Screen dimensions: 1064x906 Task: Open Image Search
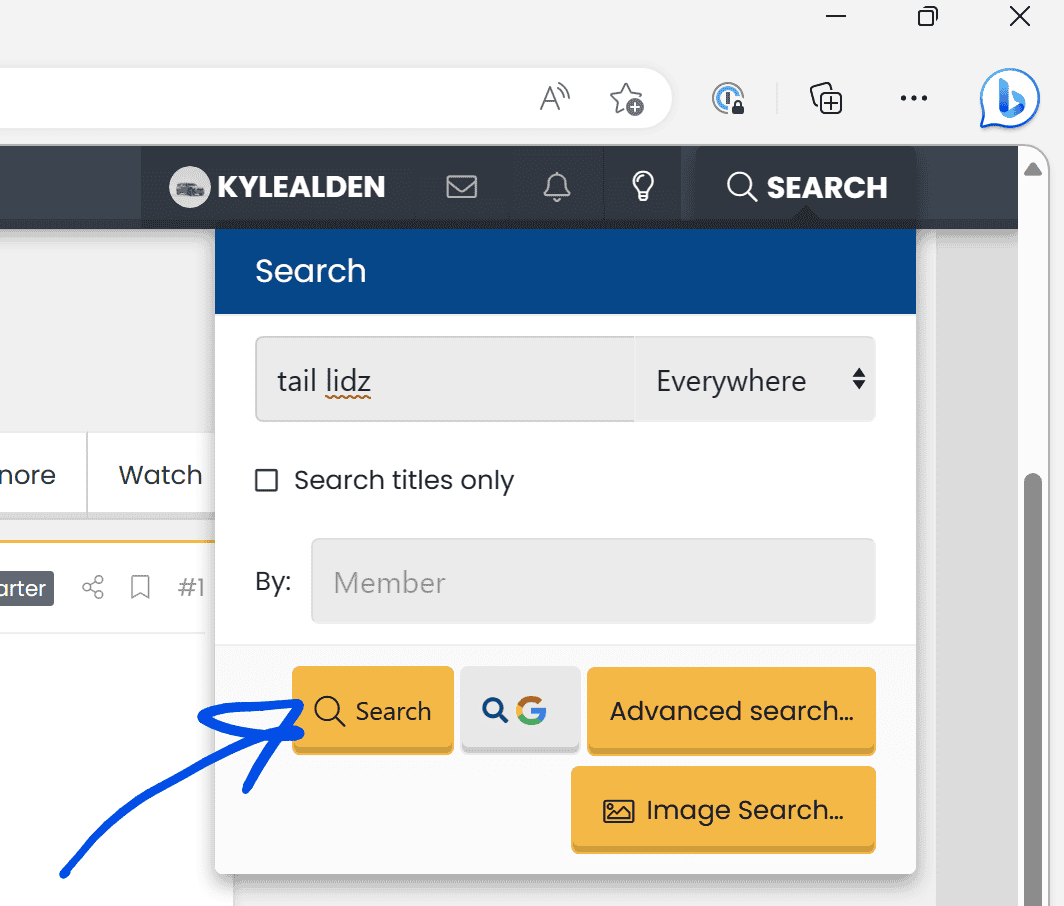click(723, 810)
